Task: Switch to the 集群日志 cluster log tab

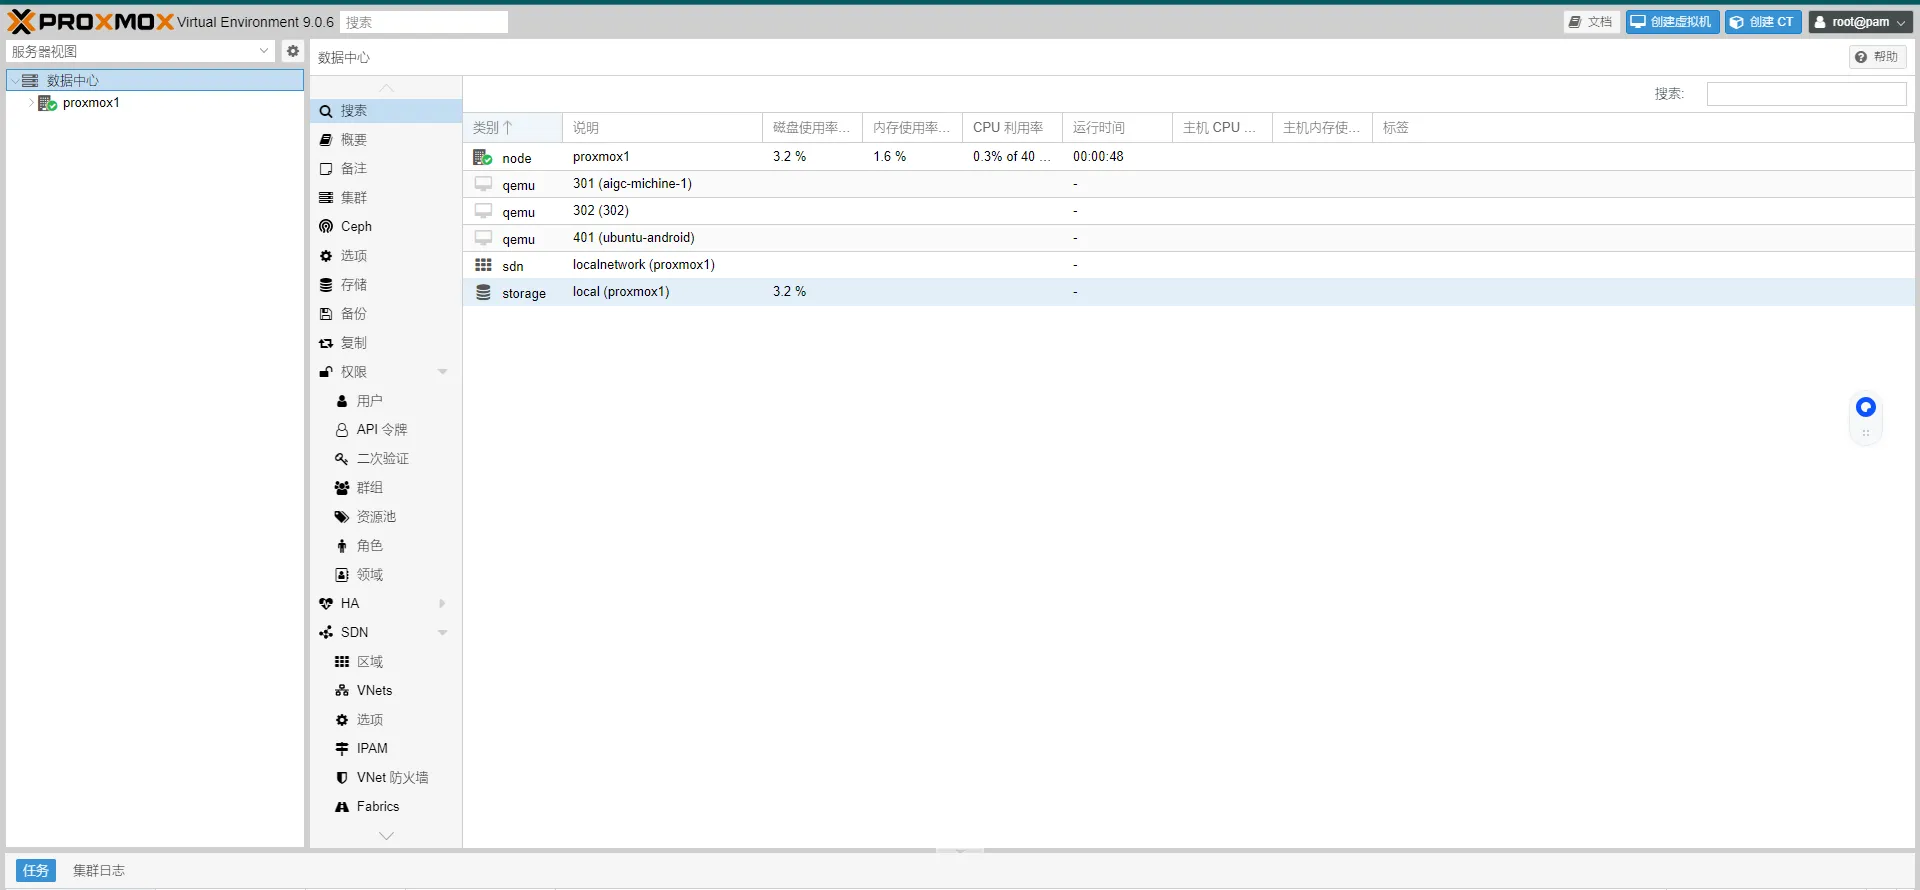Action: pos(99,871)
